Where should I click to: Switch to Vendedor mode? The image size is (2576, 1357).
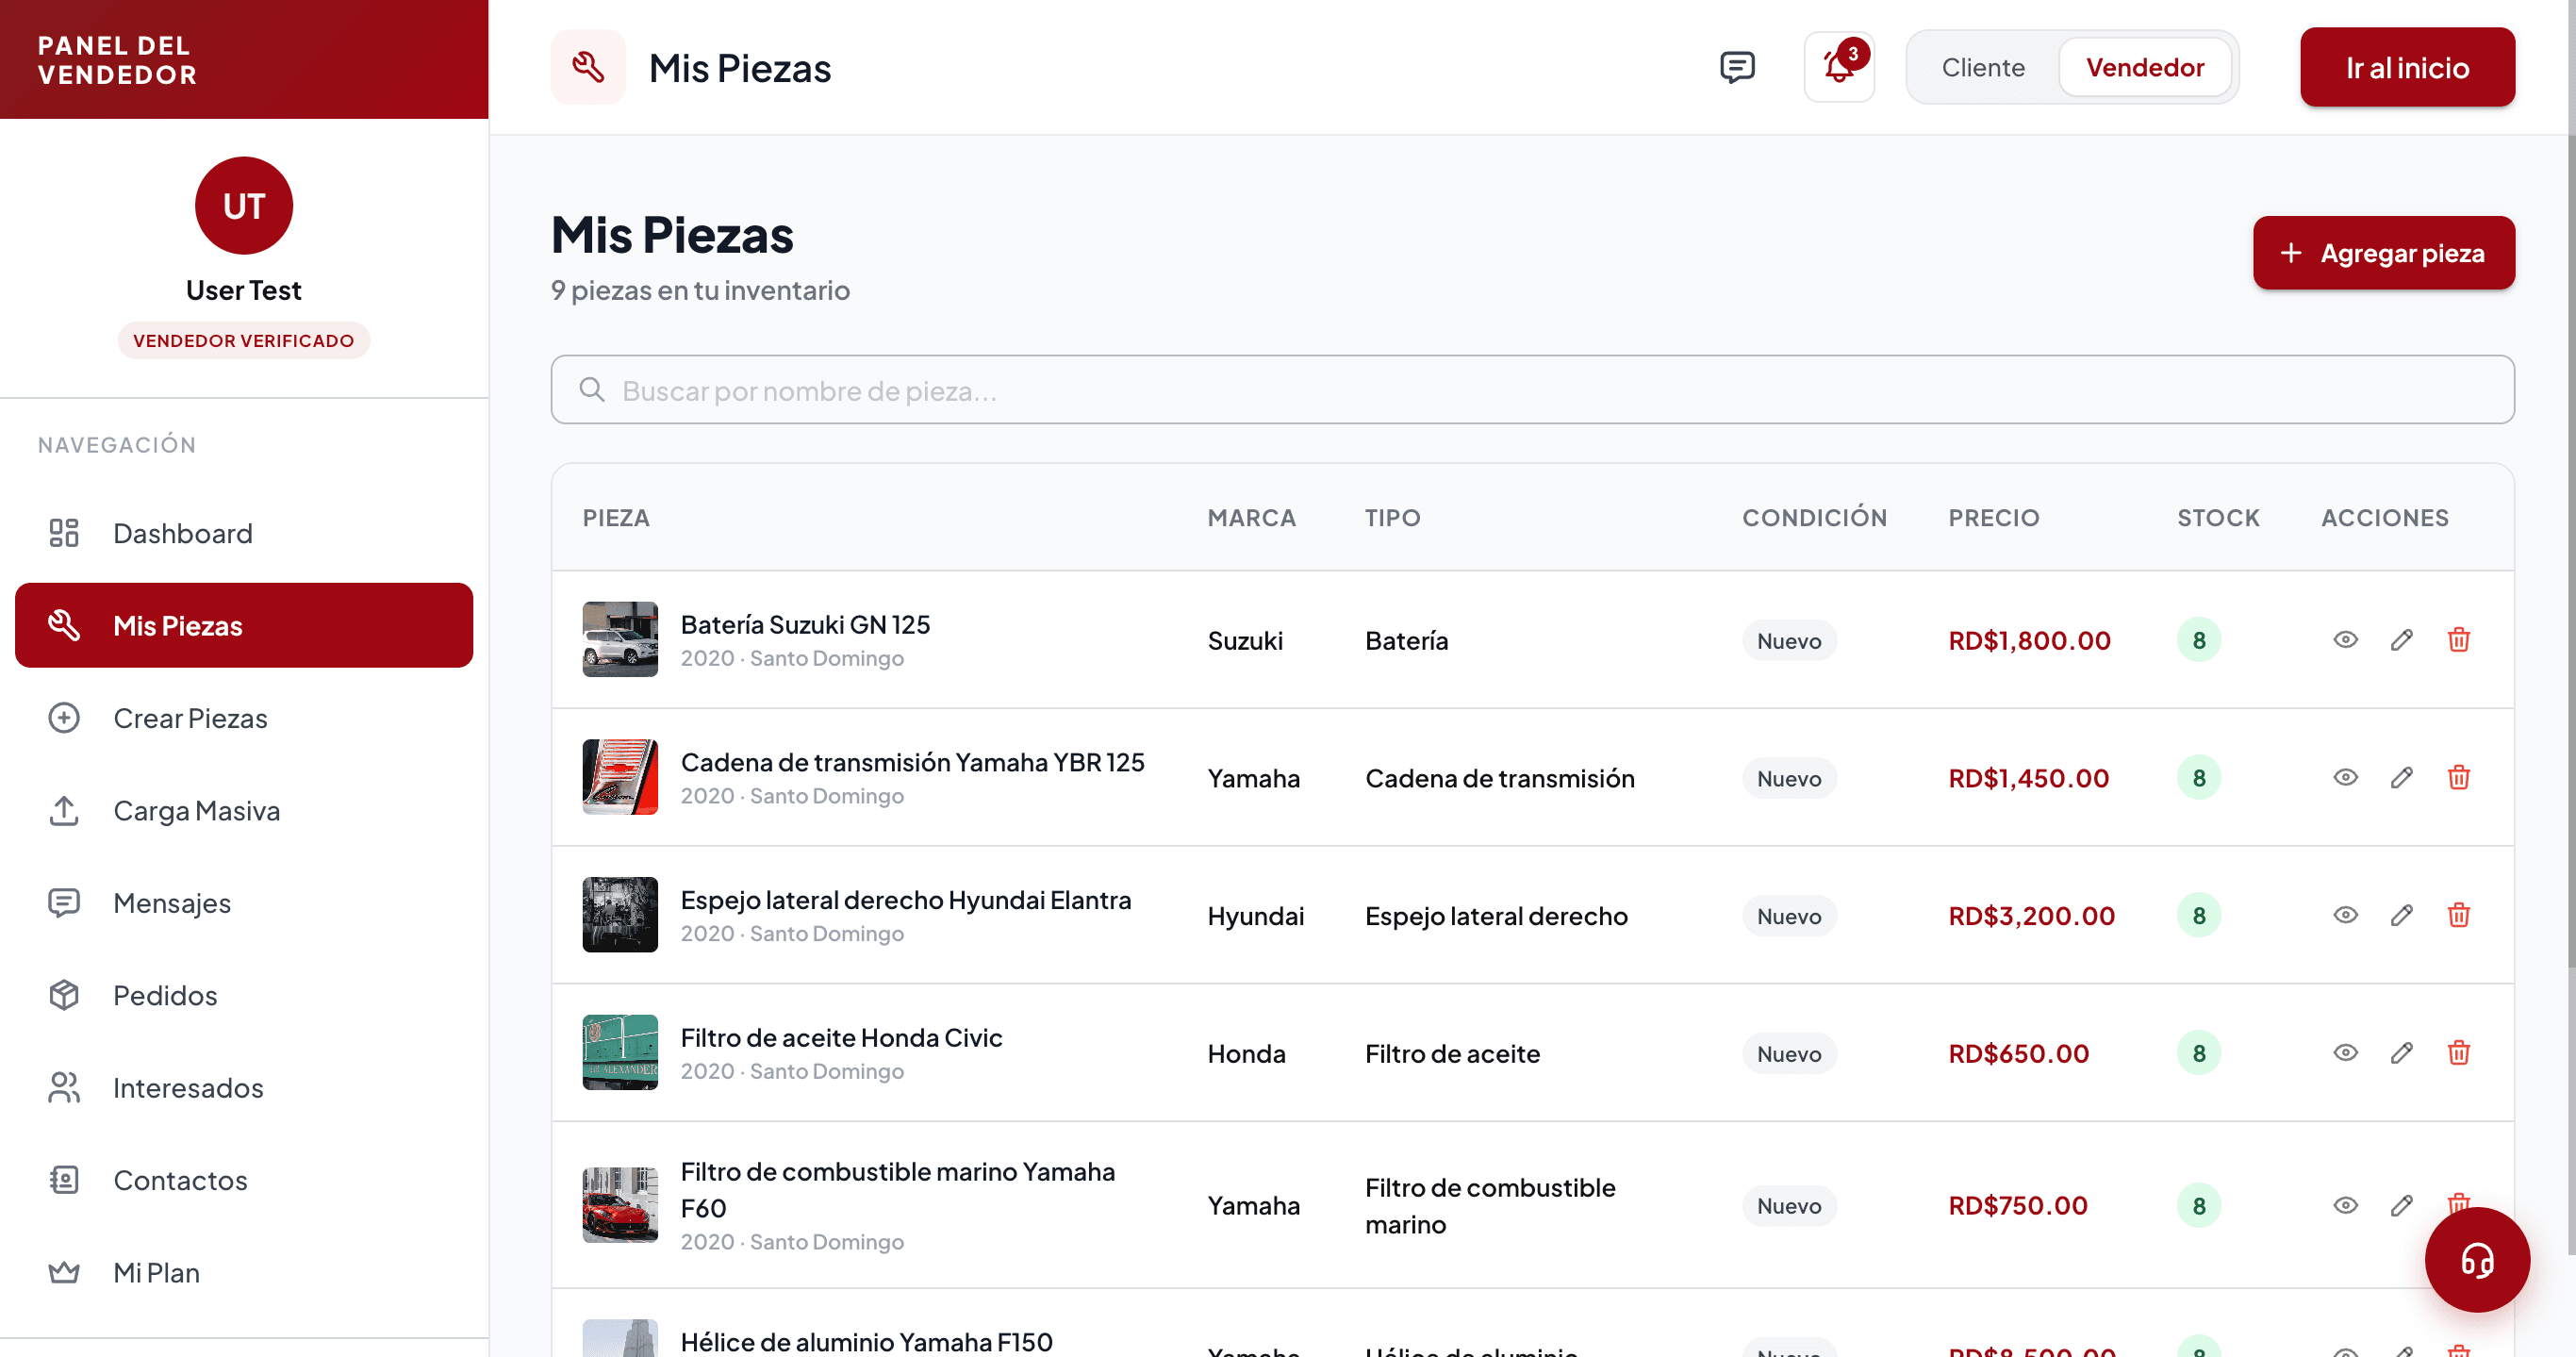point(2145,67)
